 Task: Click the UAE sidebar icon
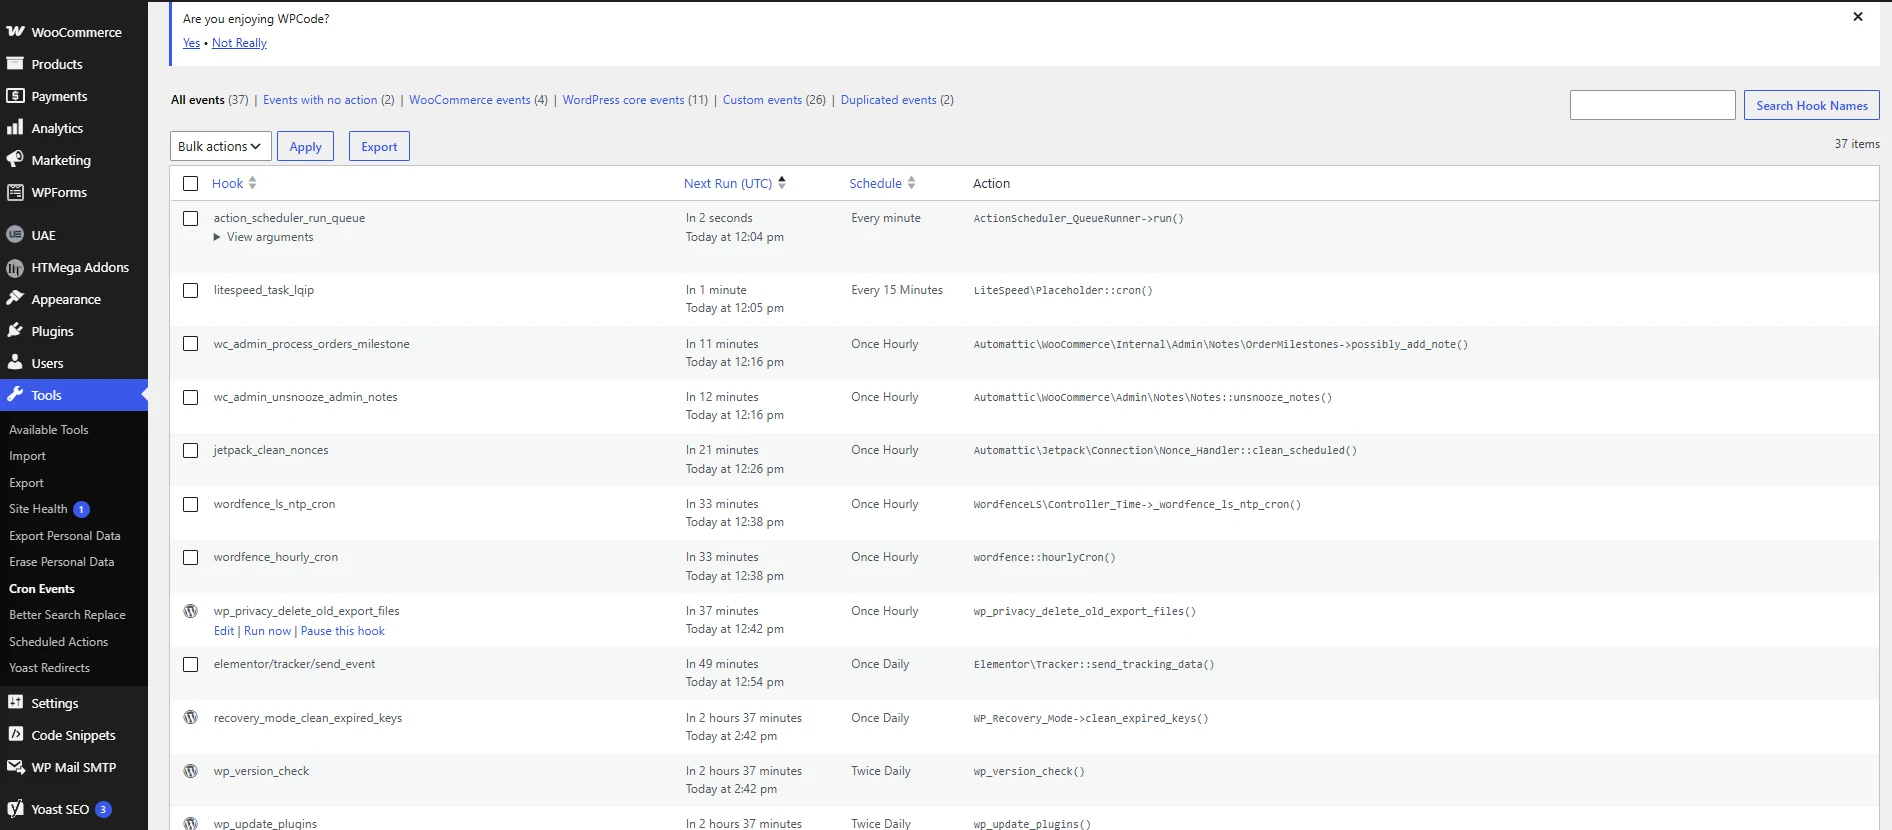[x=15, y=235]
